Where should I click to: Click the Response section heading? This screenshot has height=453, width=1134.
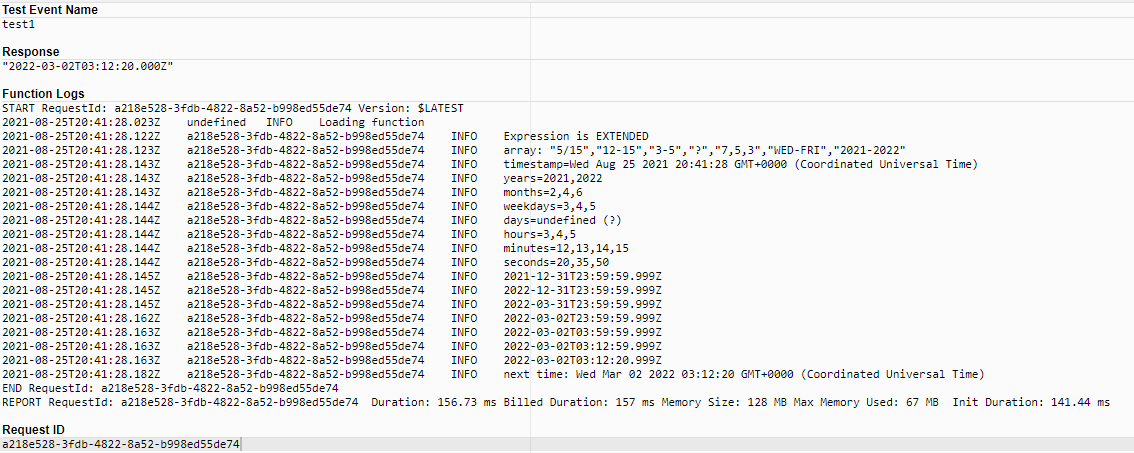[x=31, y=52]
